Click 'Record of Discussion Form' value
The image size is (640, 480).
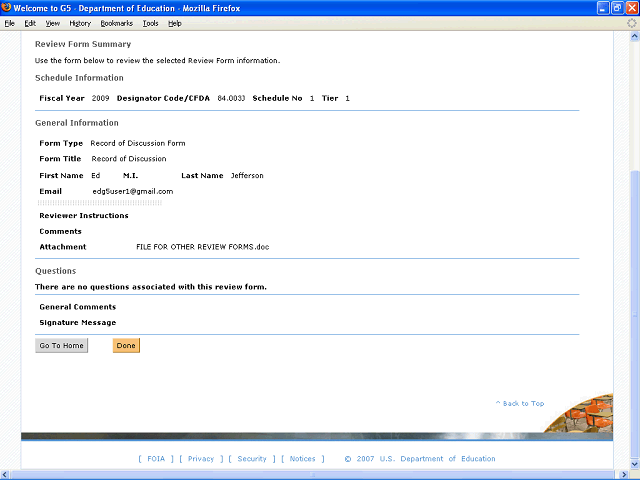(138, 143)
